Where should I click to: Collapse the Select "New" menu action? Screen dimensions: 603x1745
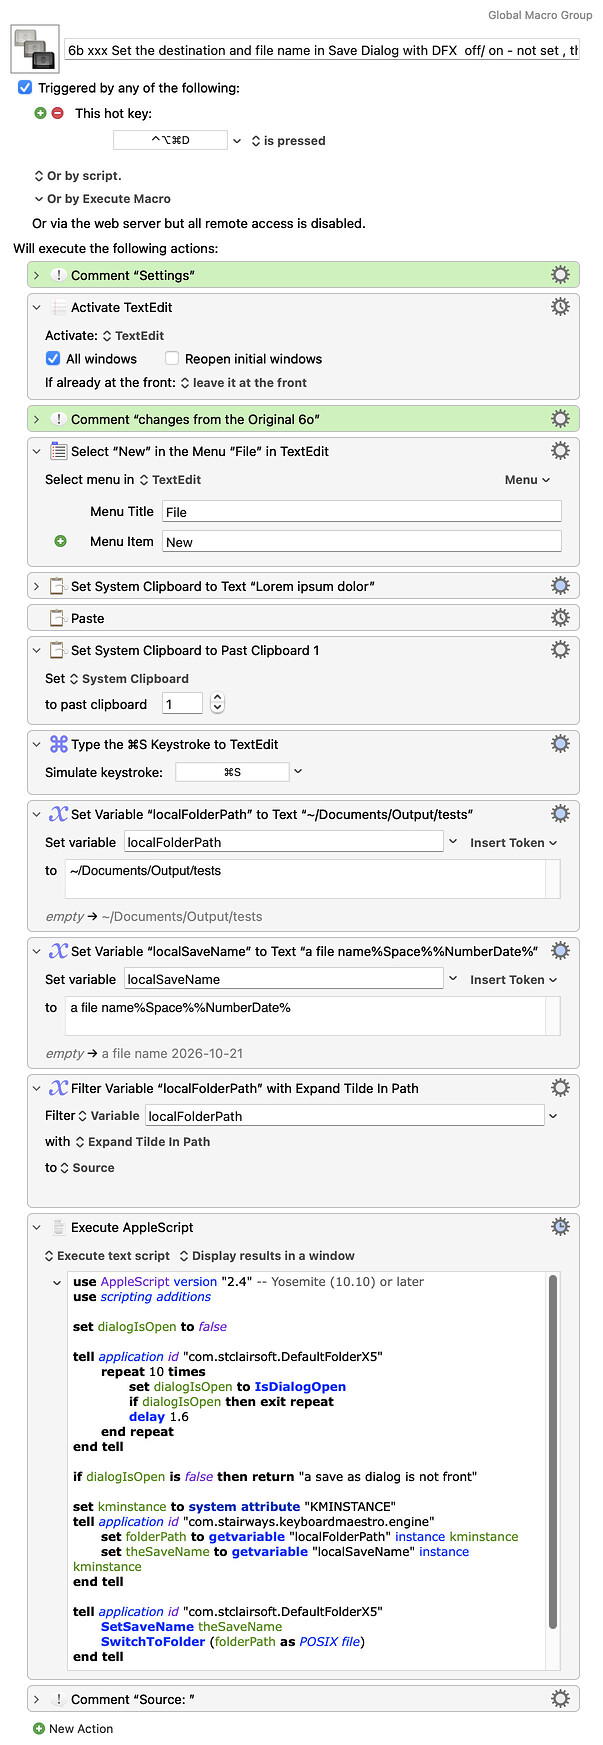(37, 451)
